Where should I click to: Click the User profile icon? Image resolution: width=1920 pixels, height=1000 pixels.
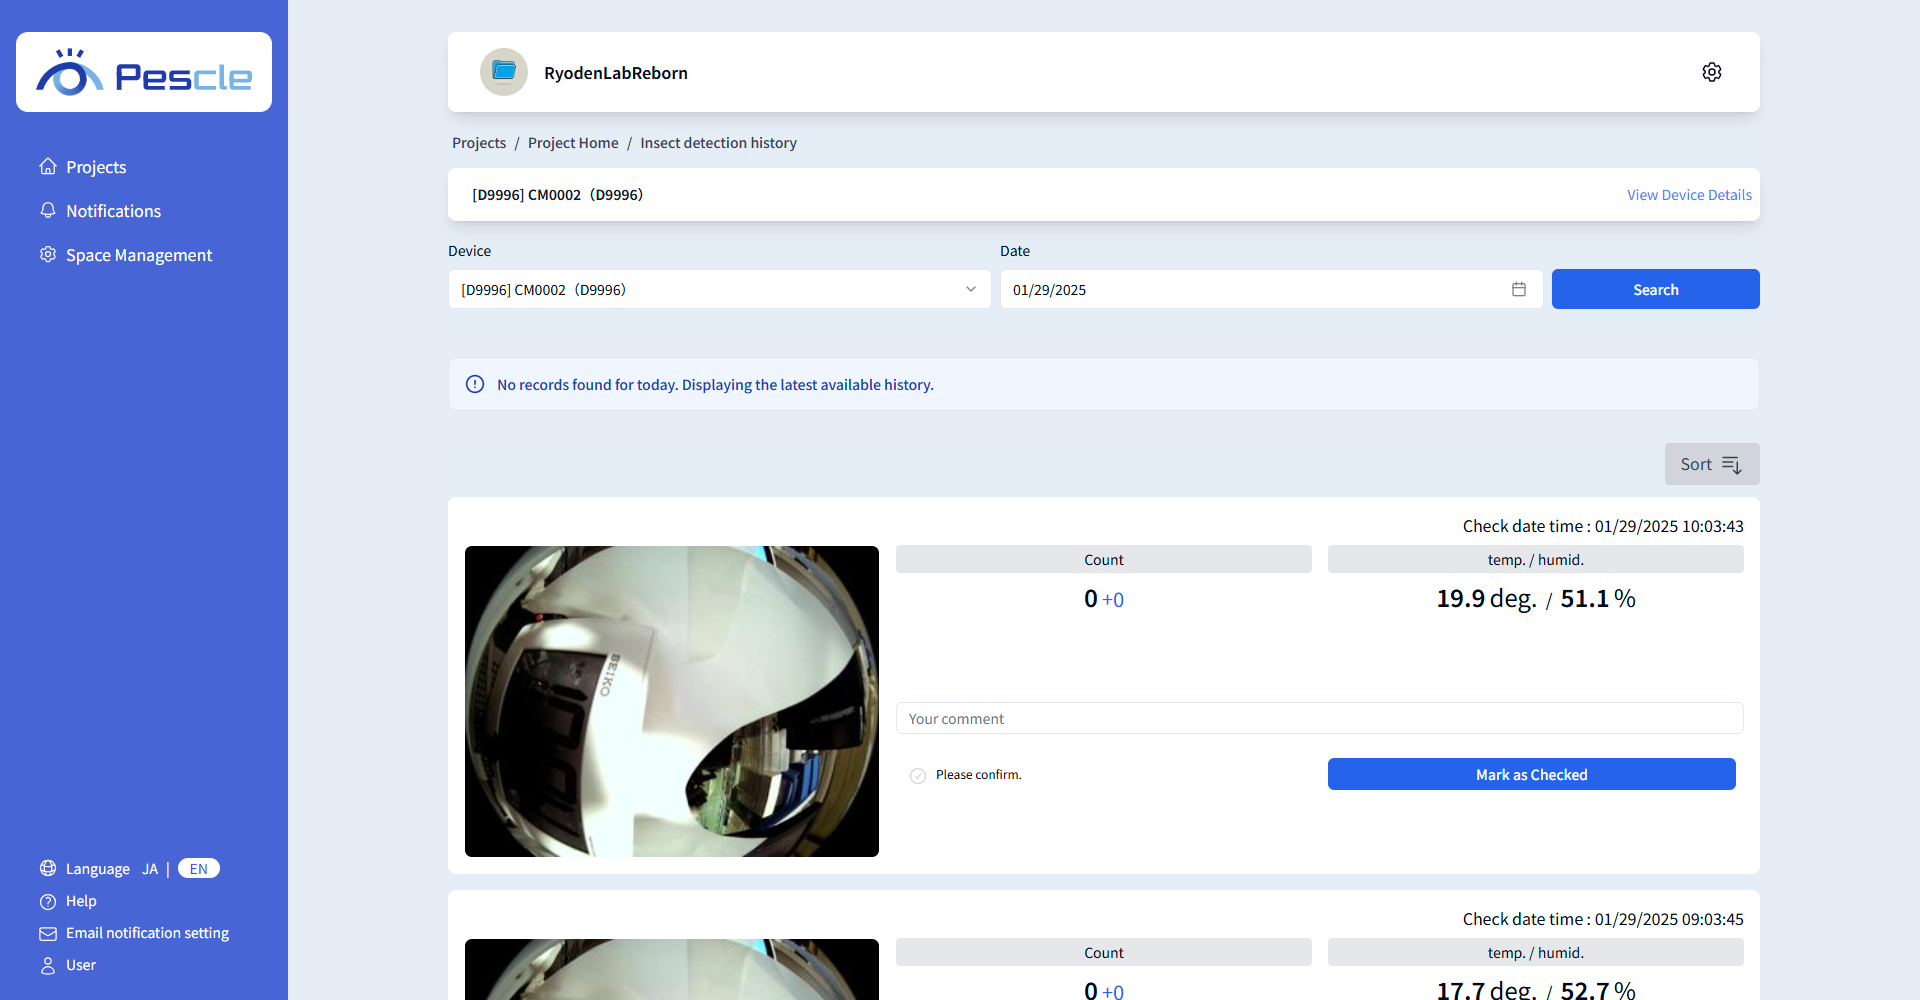[48, 966]
